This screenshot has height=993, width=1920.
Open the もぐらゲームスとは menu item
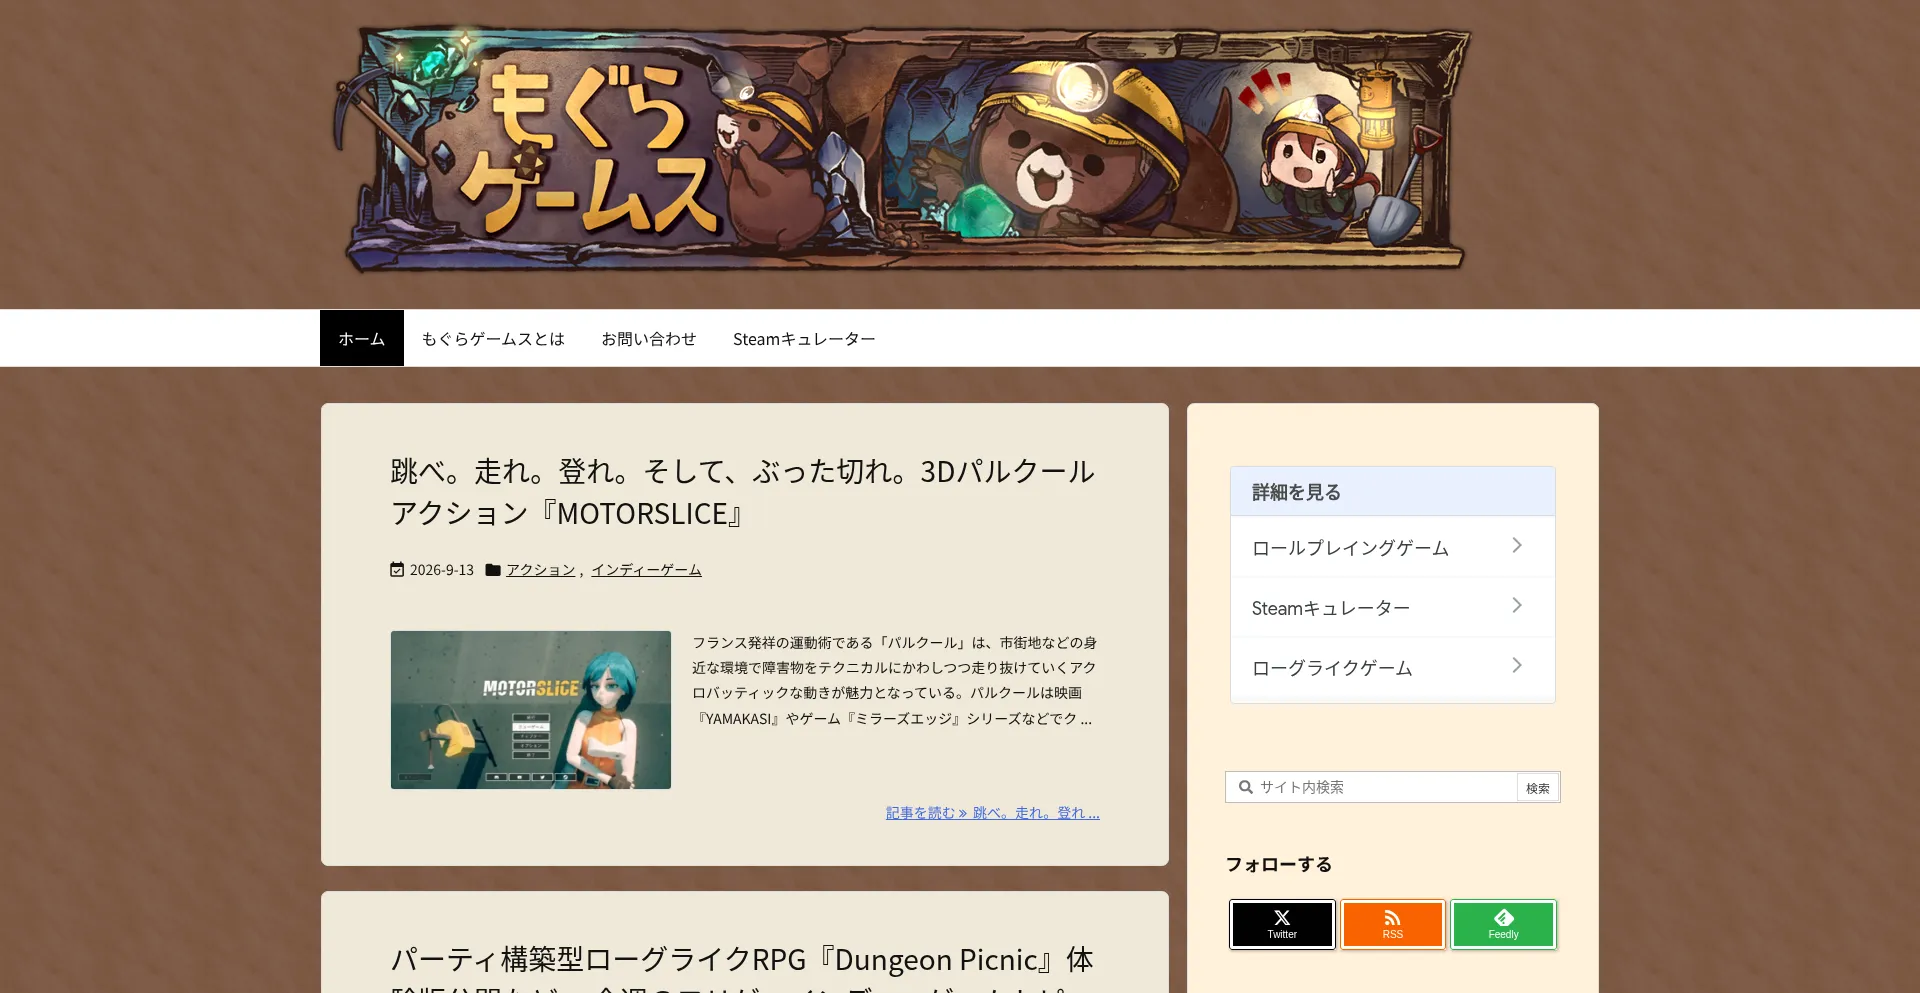[x=493, y=339]
